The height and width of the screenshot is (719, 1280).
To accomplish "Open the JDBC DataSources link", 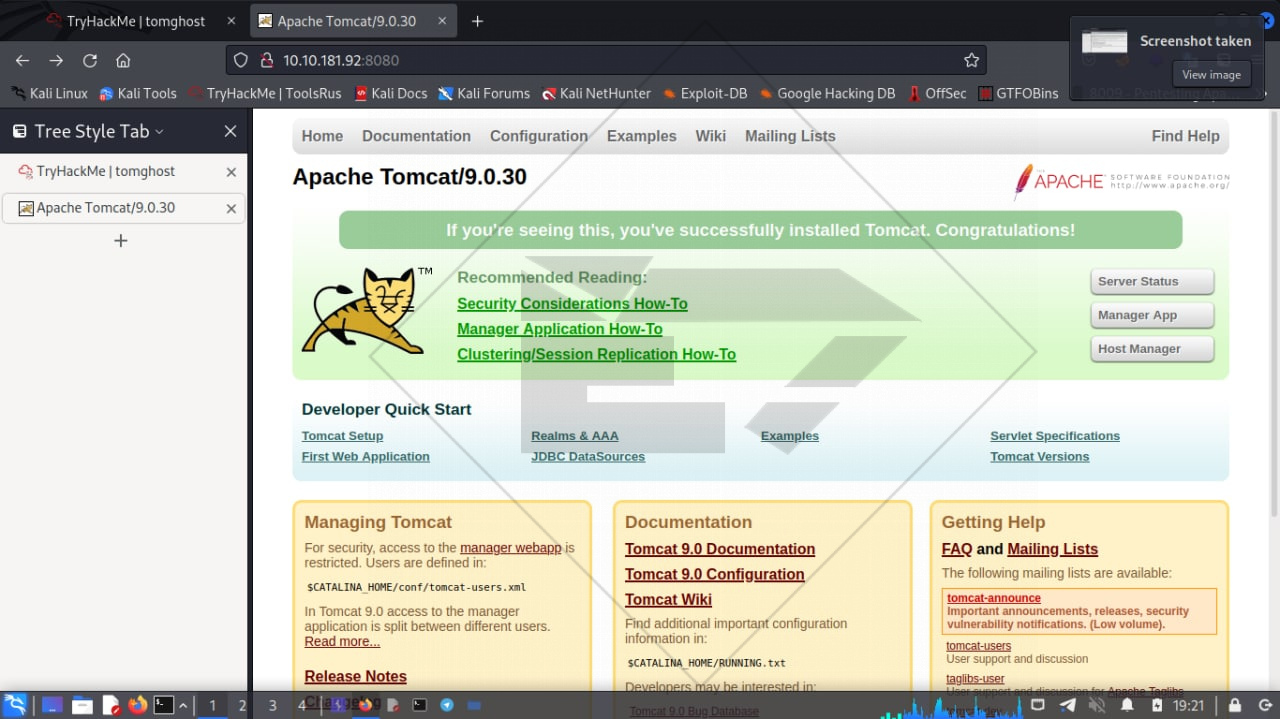I will pyautogui.click(x=588, y=457).
